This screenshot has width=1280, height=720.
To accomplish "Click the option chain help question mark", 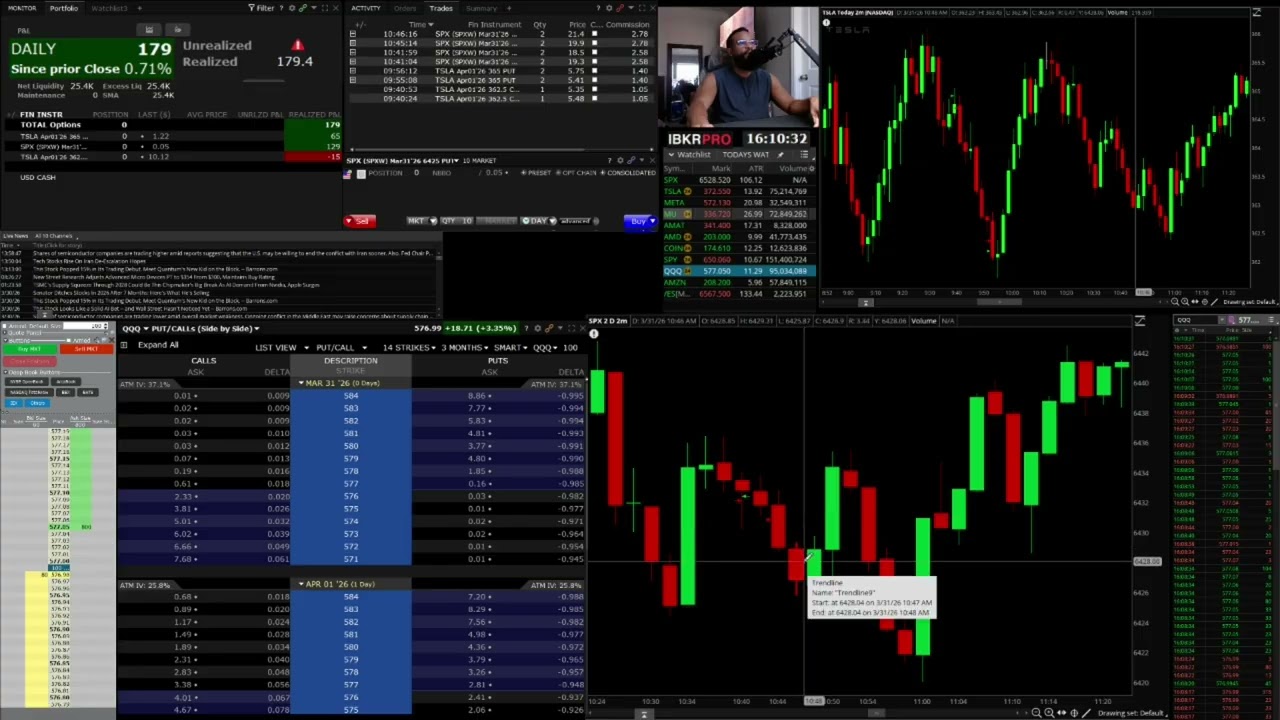I will click(x=527, y=328).
